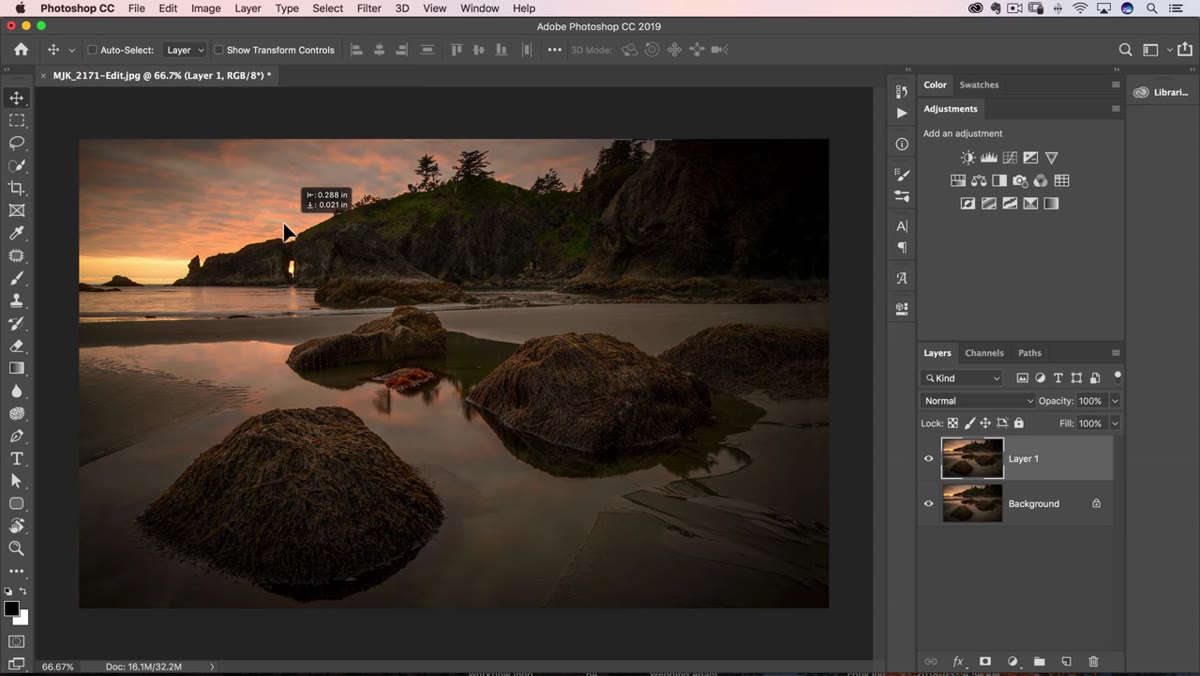The height and width of the screenshot is (676, 1200).
Task: Toggle the layer filter on/off switch
Action: [1117, 377]
